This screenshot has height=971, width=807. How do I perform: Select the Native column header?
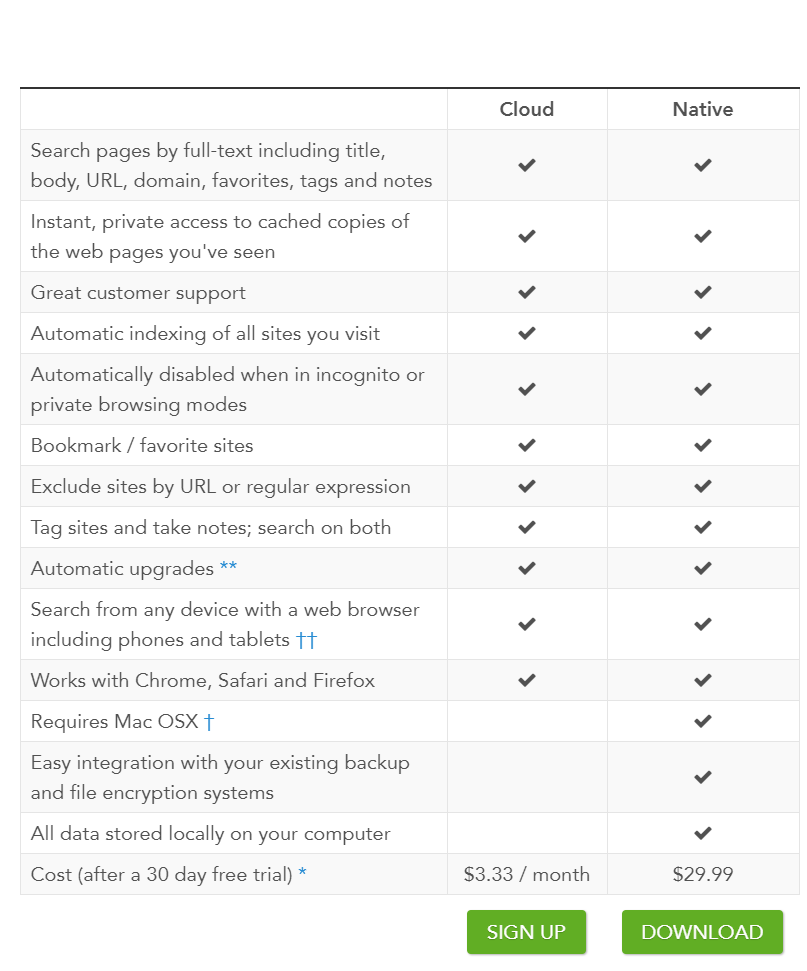pyautogui.click(x=703, y=110)
